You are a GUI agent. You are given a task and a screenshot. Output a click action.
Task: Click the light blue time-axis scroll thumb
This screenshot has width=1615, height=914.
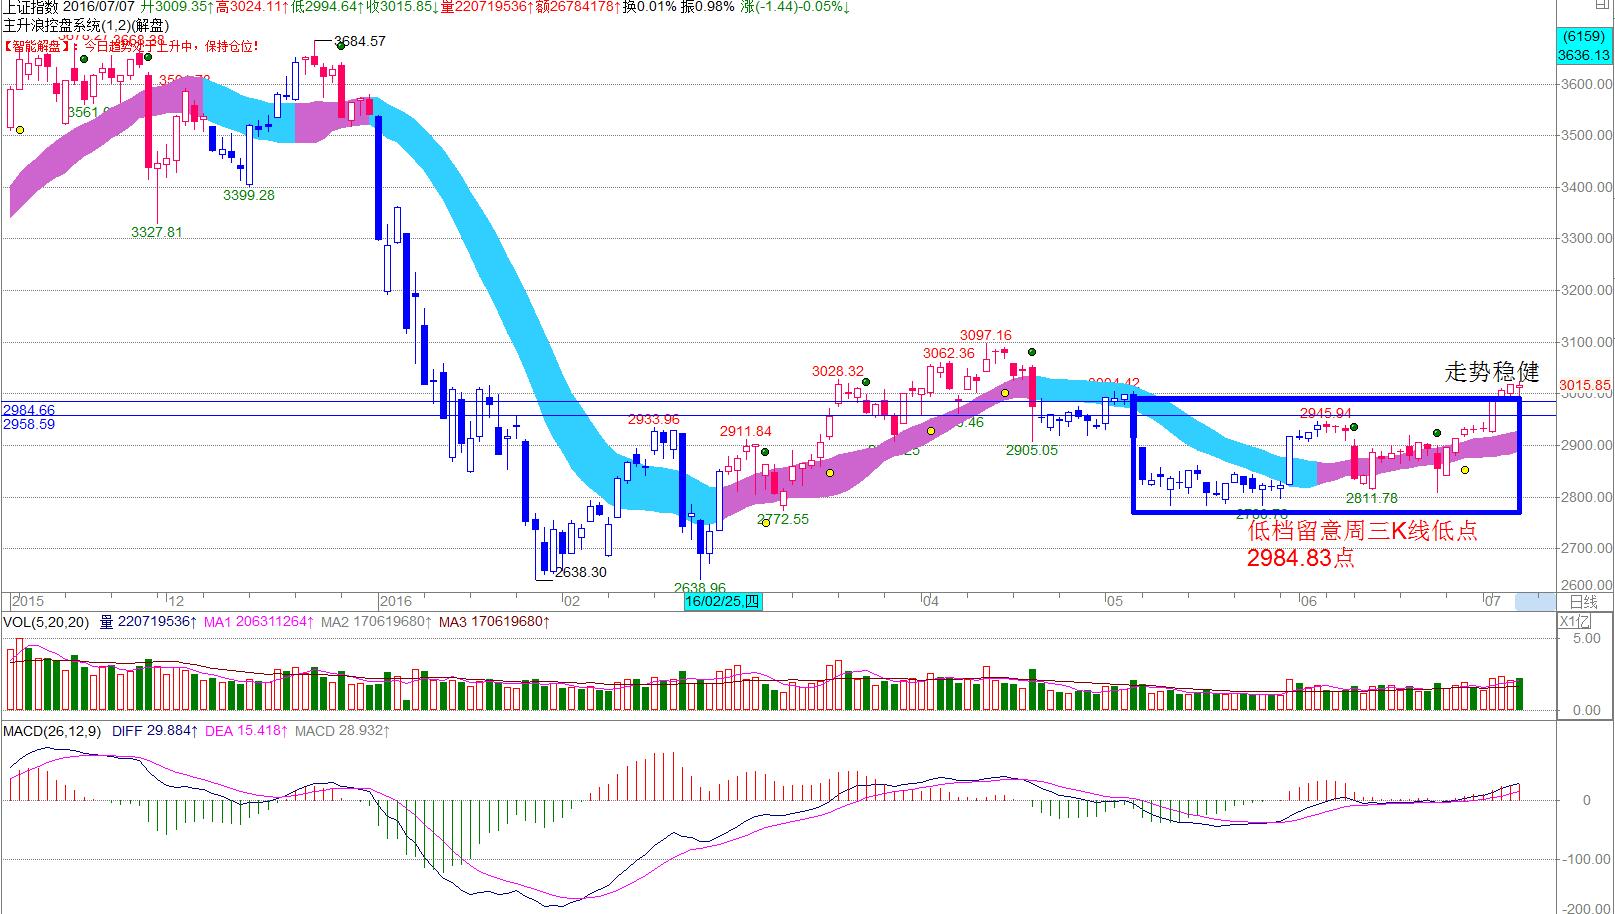tap(1535, 602)
